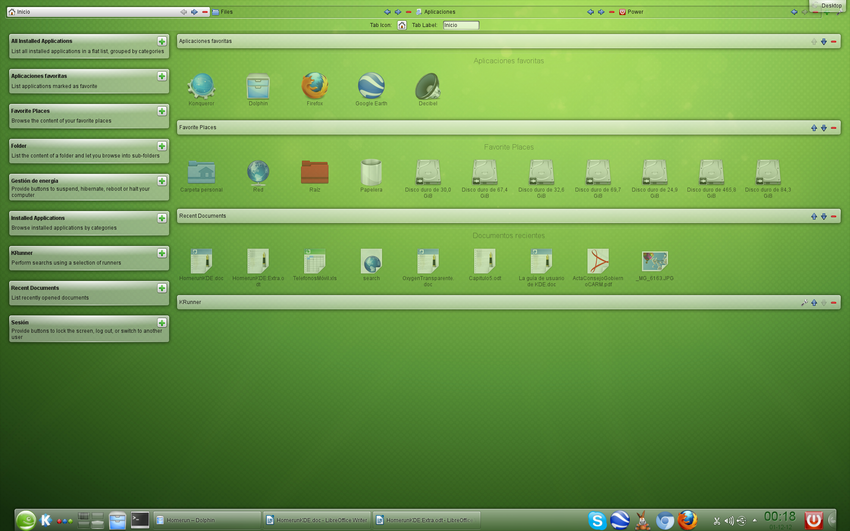Launch Dolphin from Aplicaciones favoritas
This screenshot has width=850, height=531.
[x=258, y=87]
